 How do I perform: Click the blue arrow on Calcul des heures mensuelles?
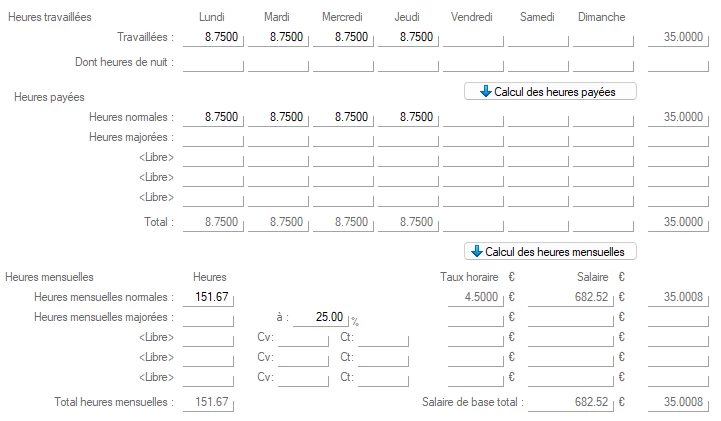478,252
